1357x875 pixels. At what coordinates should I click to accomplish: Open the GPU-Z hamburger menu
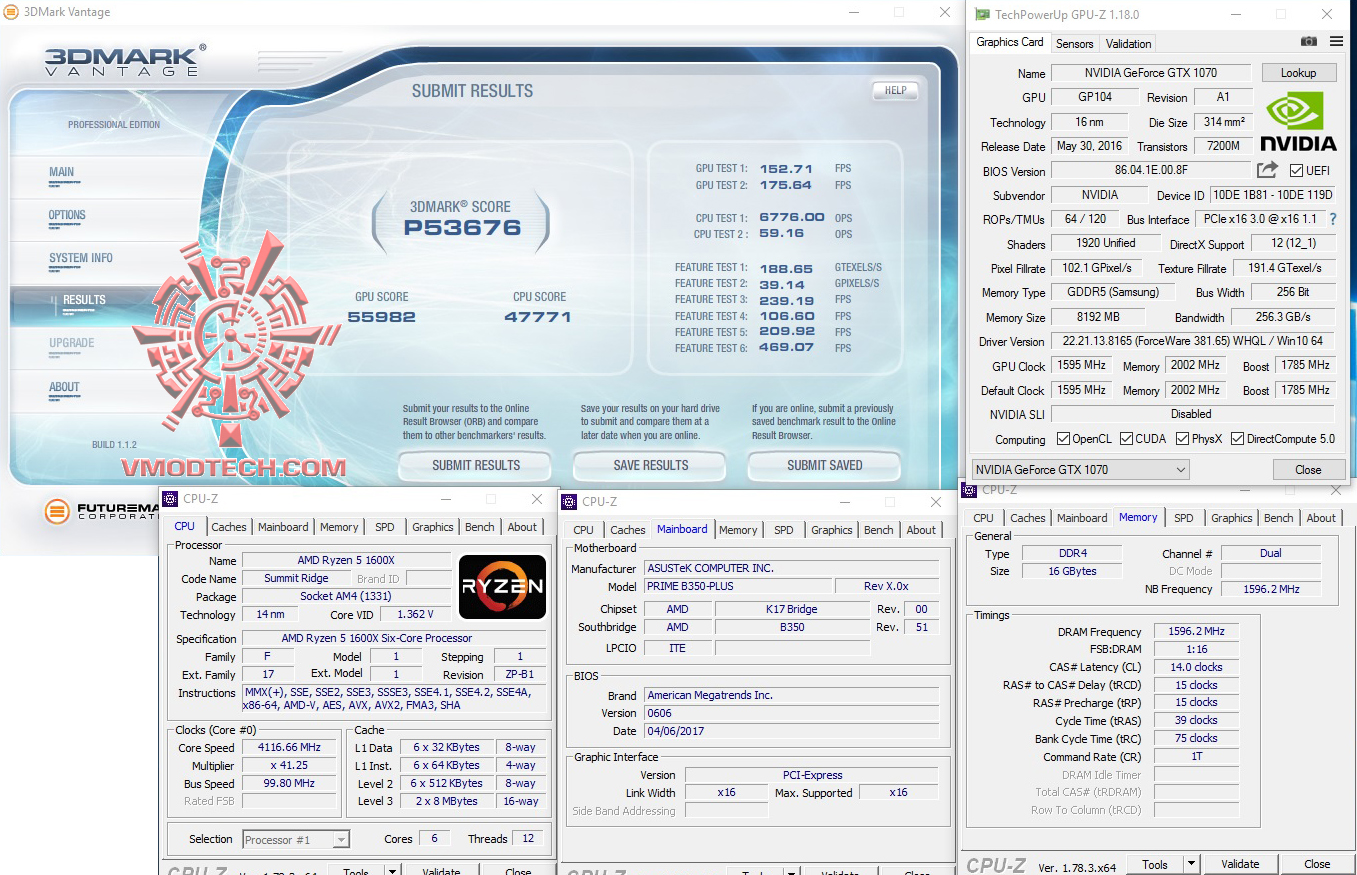pyautogui.click(x=1336, y=42)
